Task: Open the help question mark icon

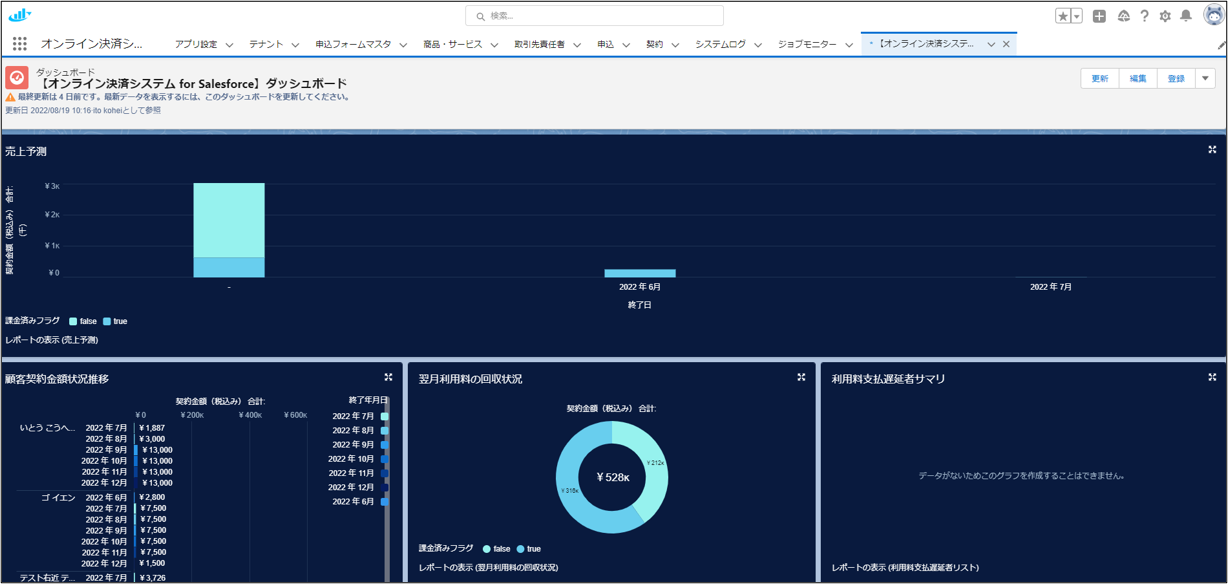Action: pos(1144,16)
